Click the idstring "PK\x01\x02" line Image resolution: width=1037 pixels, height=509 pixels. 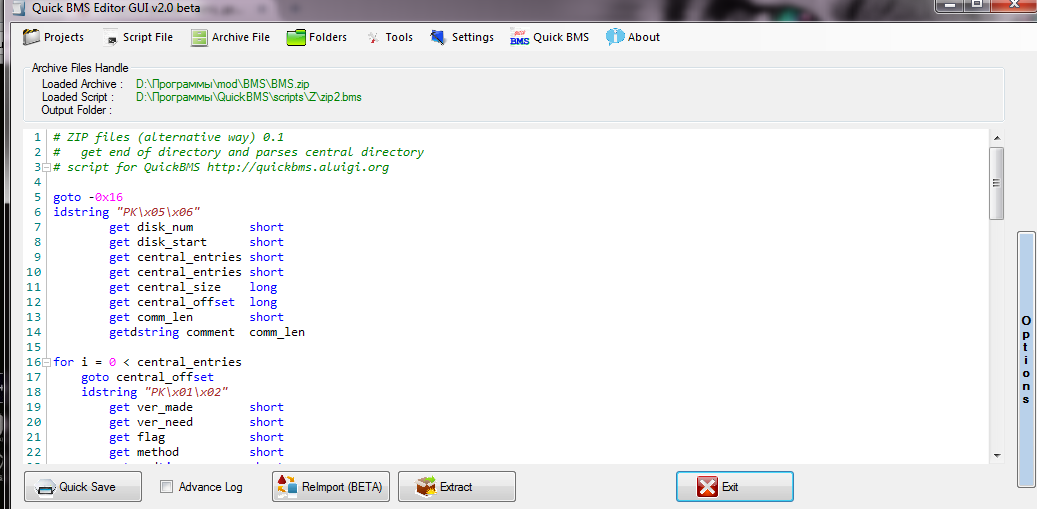(x=155, y=392)
